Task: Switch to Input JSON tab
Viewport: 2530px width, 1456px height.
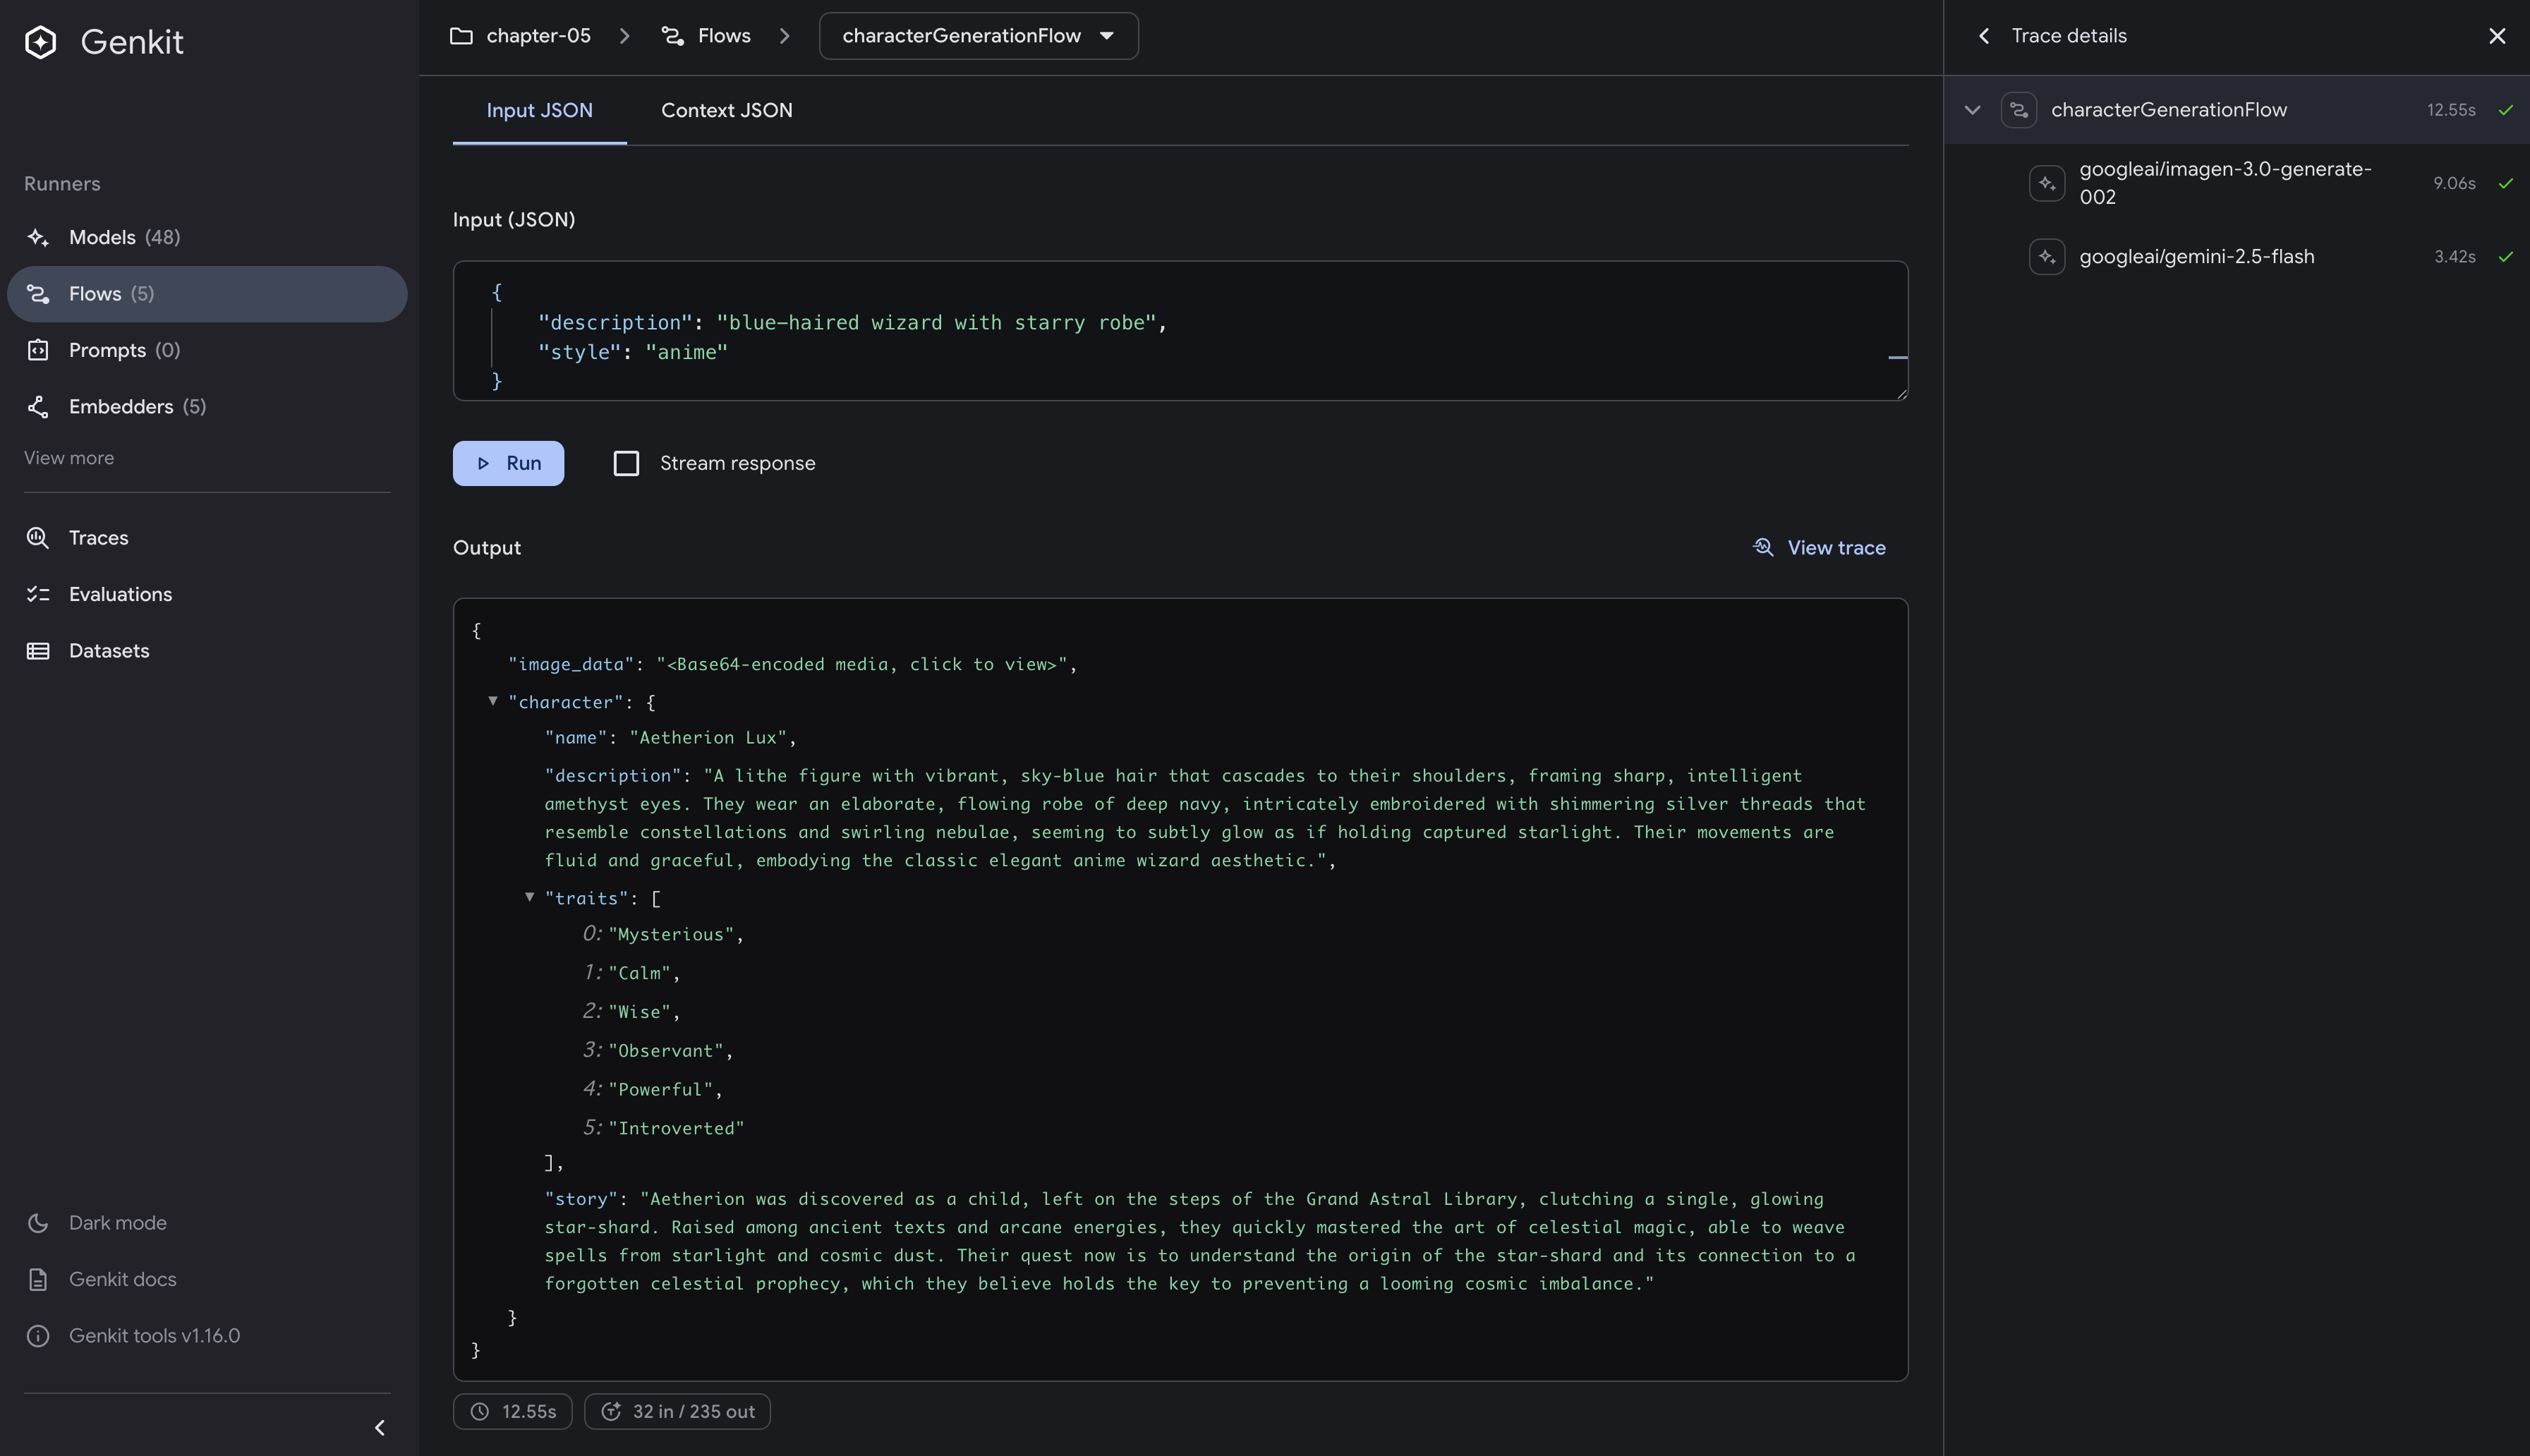Action: tap(539, 111)
